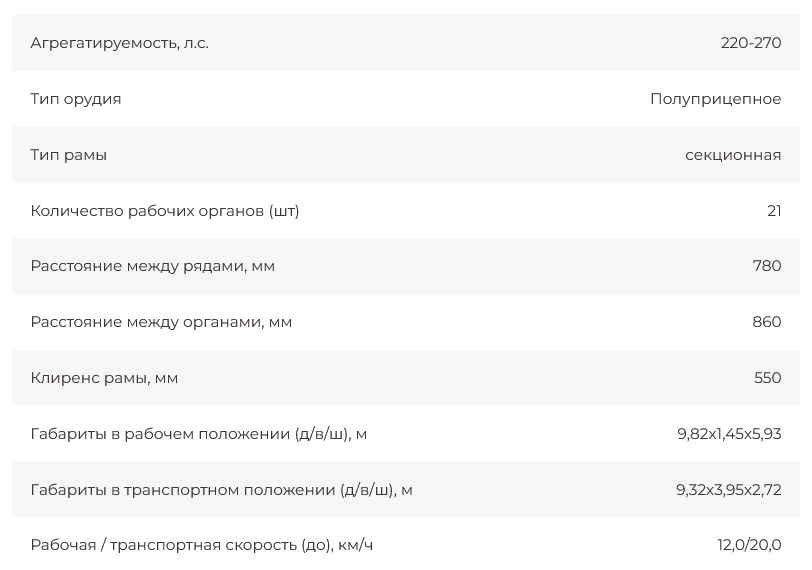Select the 'Полуприцепное' value
The width and height of the screenshot is (812, 570).
click(x=715, y=99)
